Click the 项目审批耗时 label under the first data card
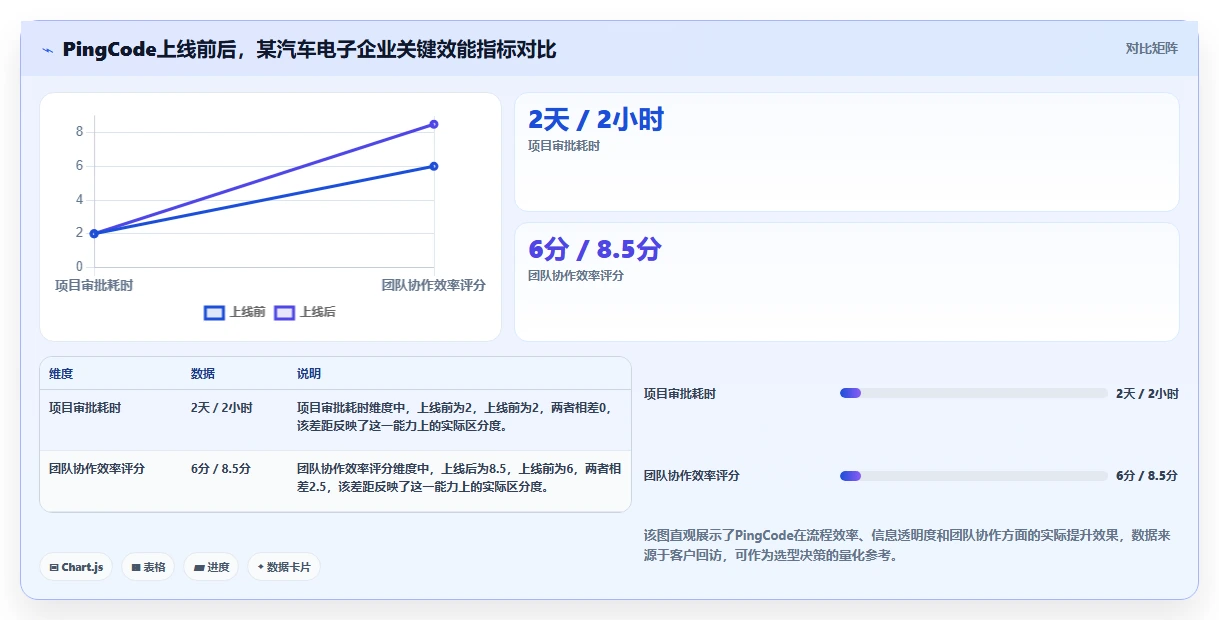Screen dimensions: 1219x620 [564, 146]
